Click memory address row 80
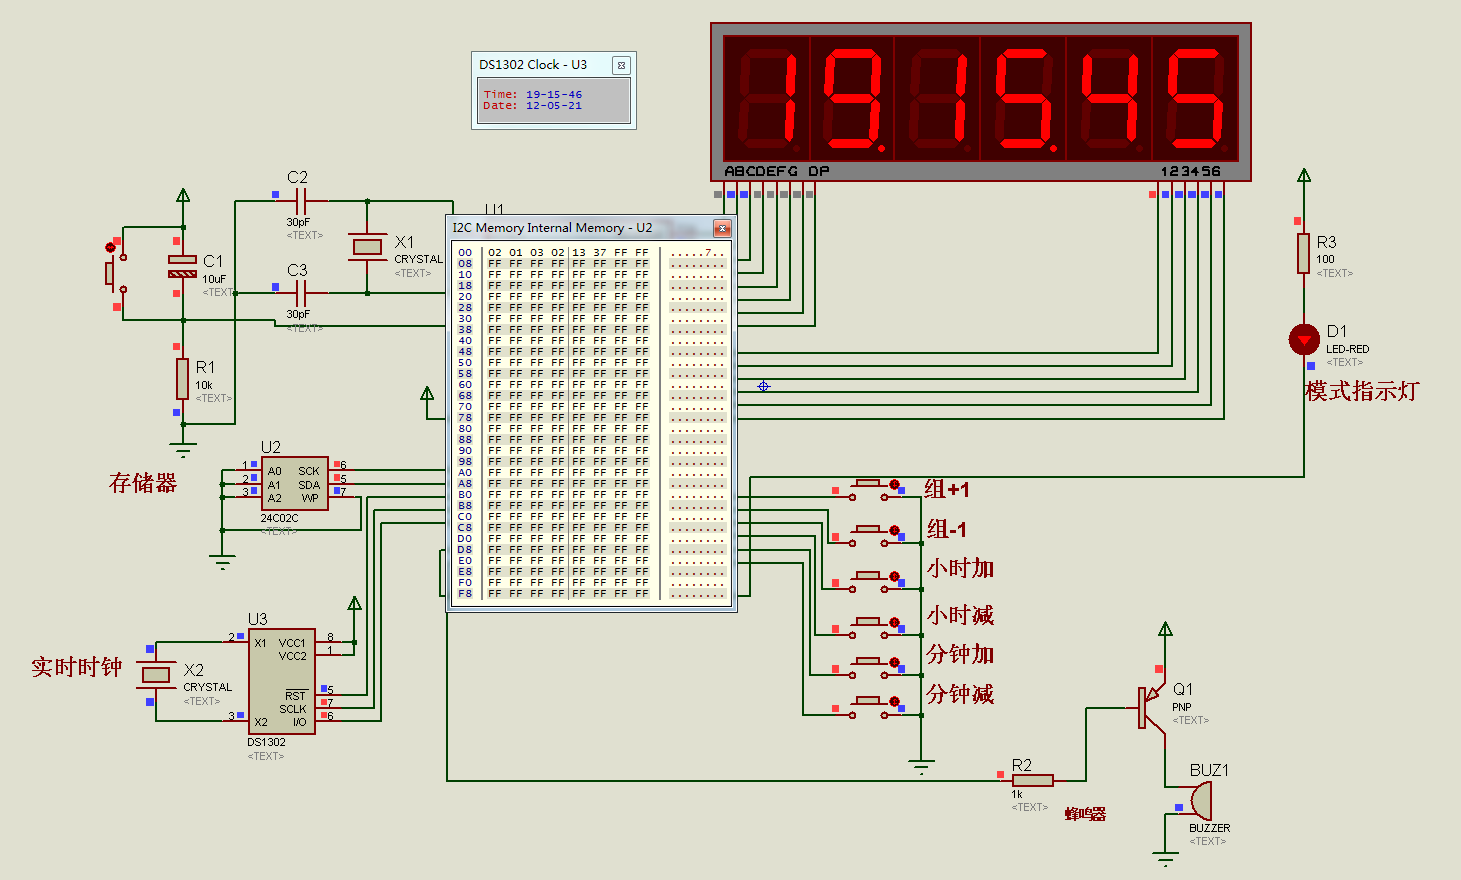This screenshot has height=880, width=1461. click(x=590, y=429)
